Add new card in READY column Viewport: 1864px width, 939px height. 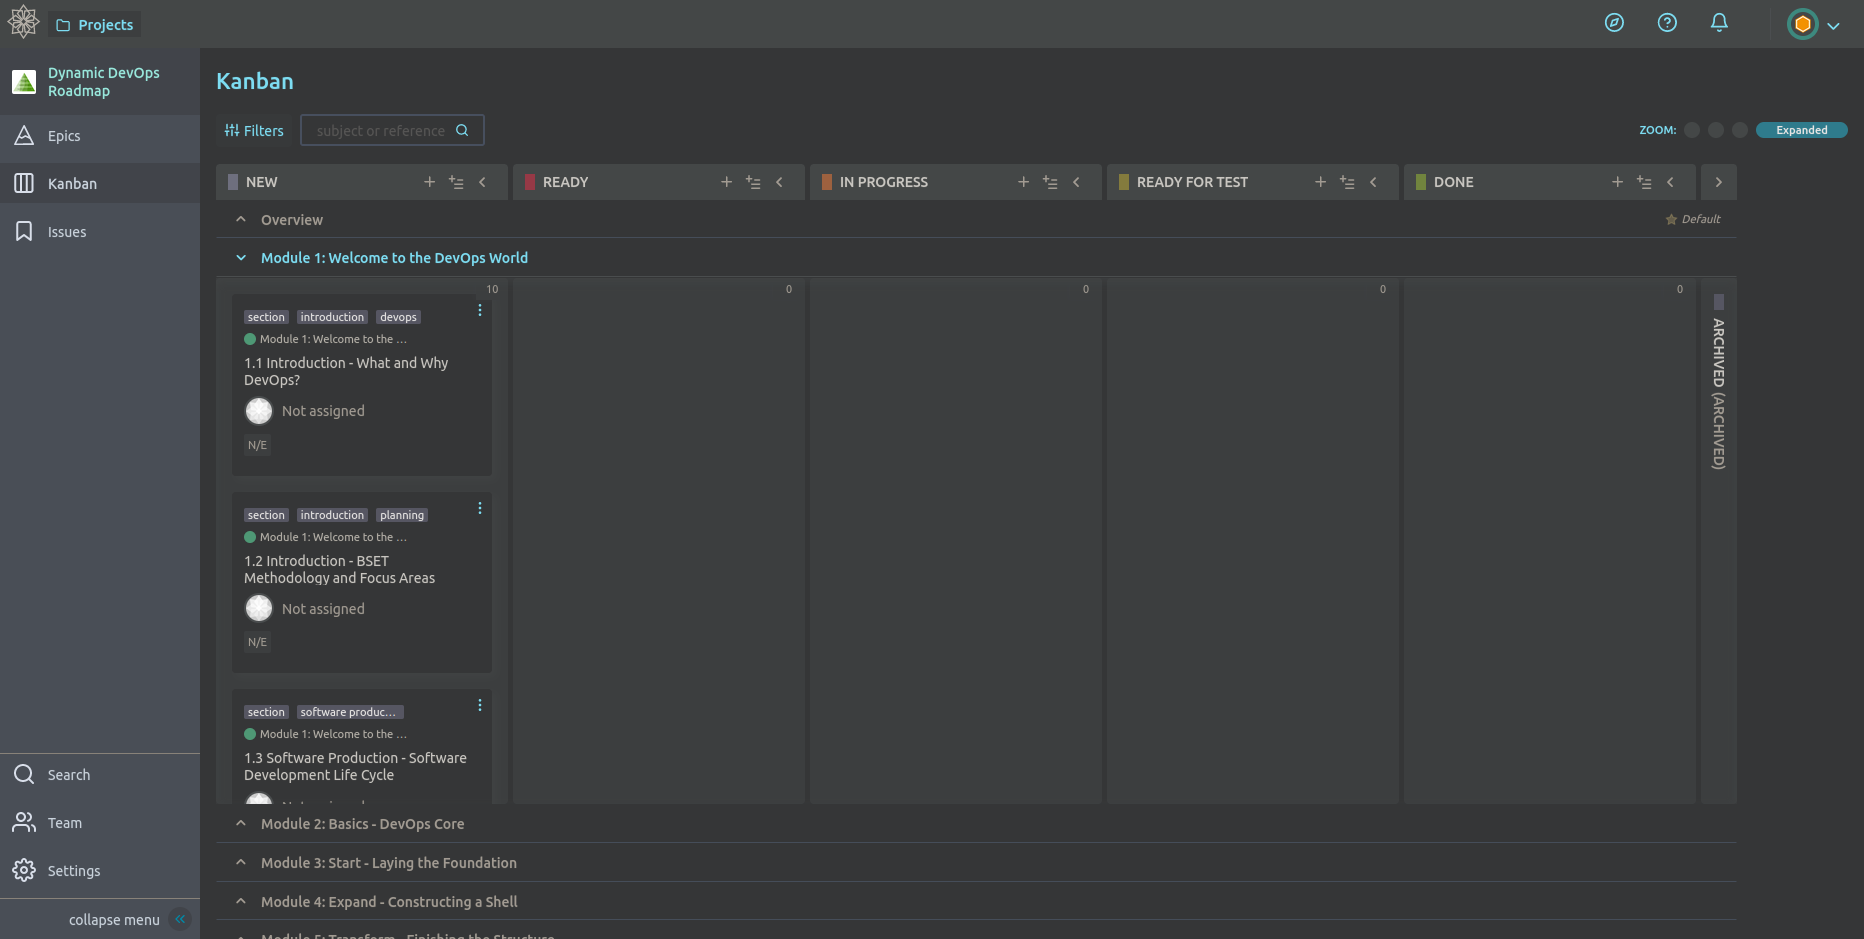[726, 182]
